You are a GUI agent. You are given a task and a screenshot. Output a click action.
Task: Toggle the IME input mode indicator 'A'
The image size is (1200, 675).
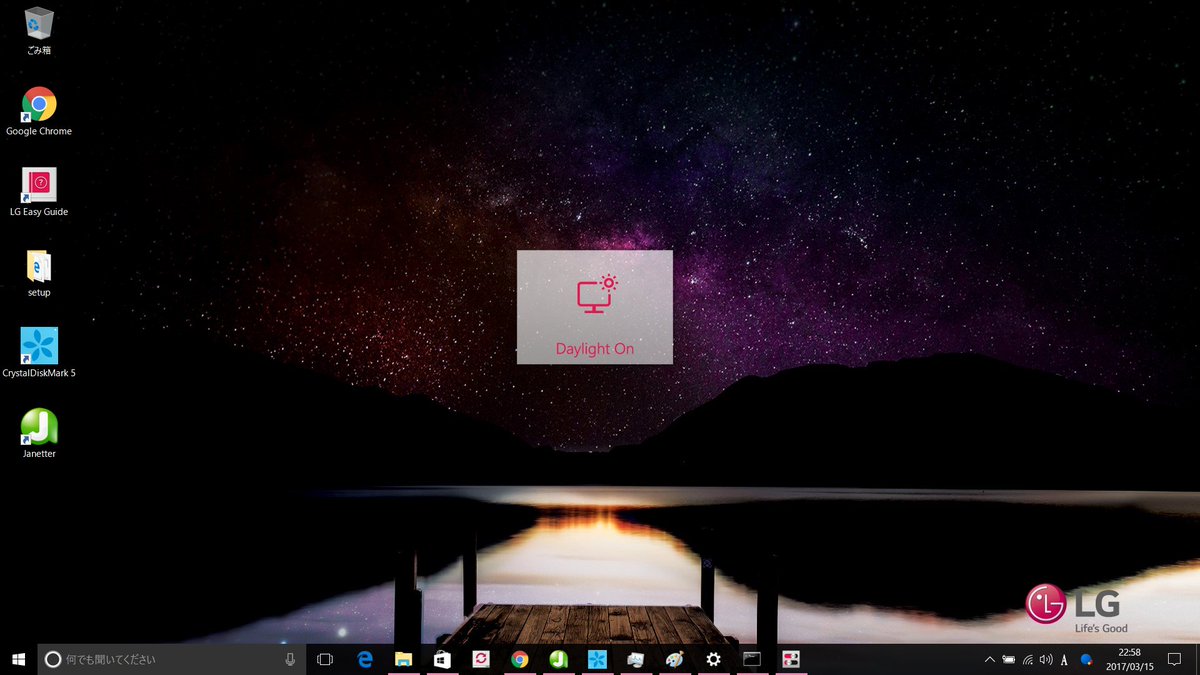(1064, 659)
